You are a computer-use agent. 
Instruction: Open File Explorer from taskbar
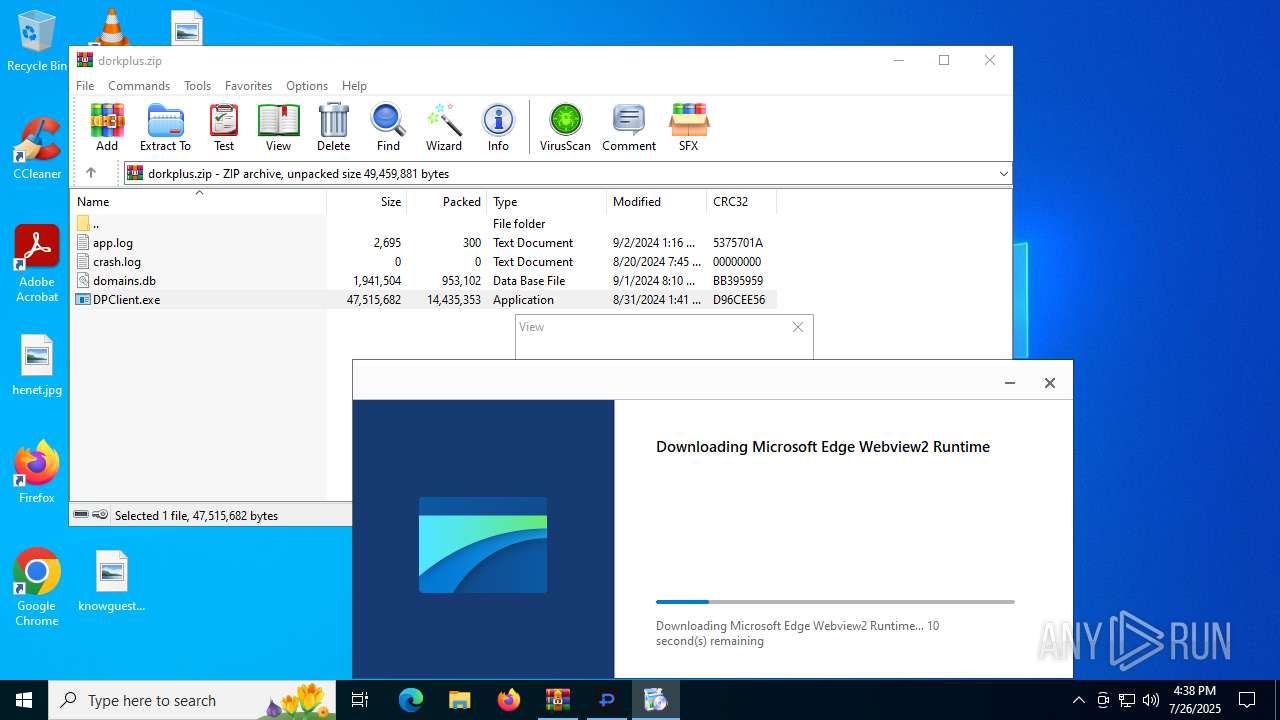click(x=460, y=700)
